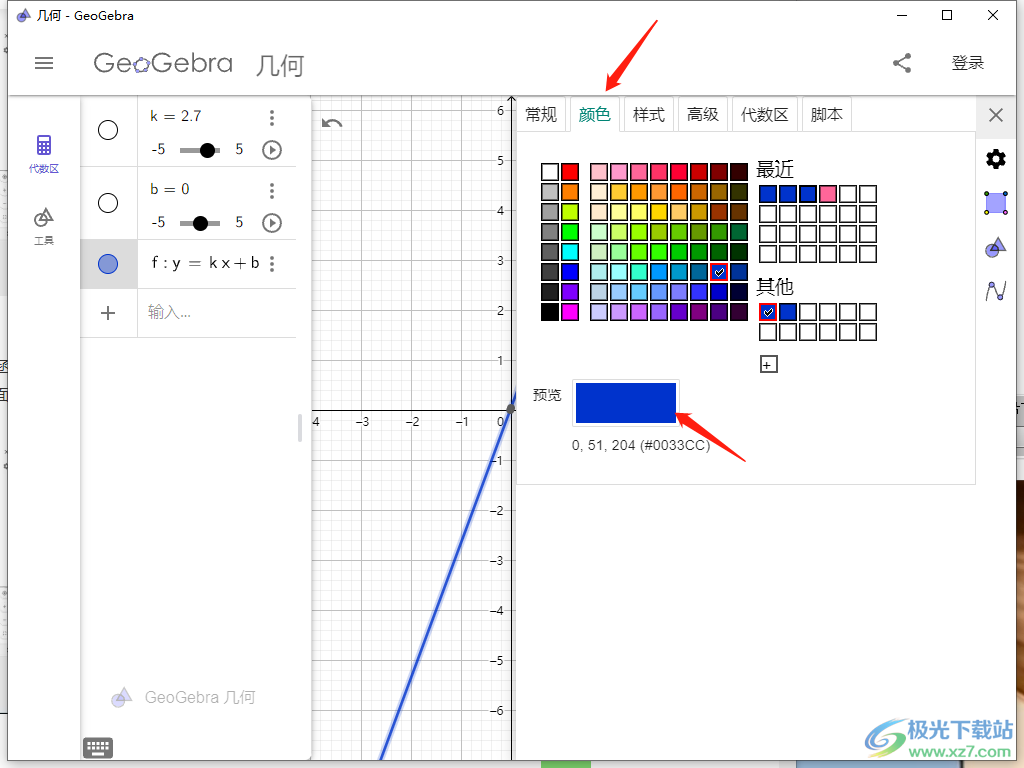Pick the bright magenta swatch beside black
Viewport: 1024px width, 768px height.
[570, 312]
